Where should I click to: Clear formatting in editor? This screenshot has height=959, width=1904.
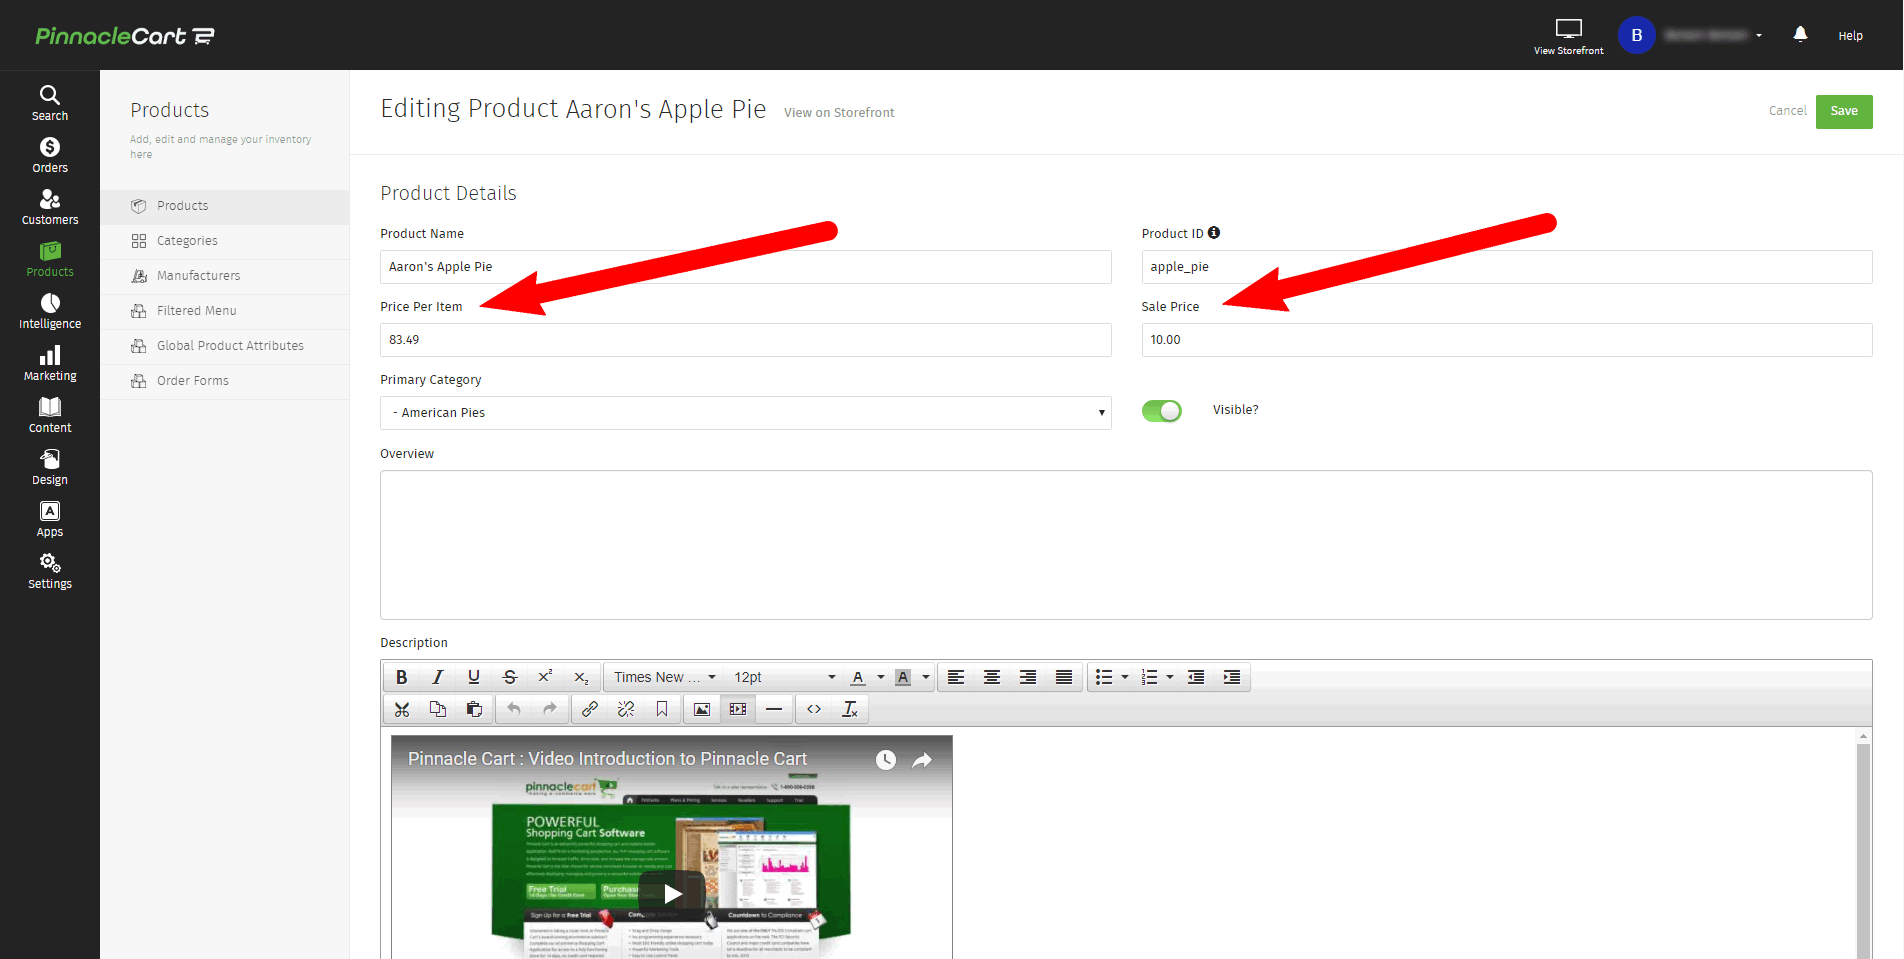(850, 709)
